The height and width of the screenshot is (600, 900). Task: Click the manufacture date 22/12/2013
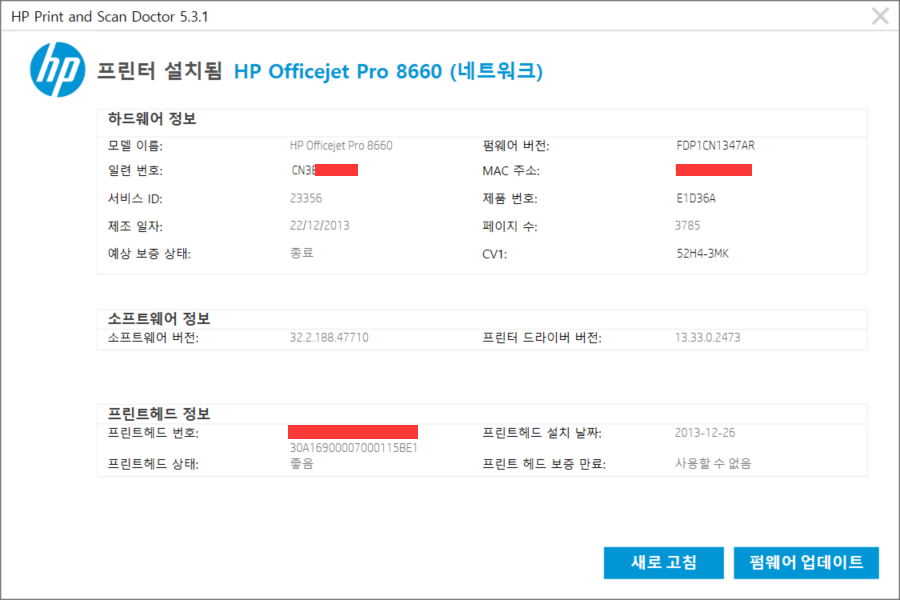[319, 226]
